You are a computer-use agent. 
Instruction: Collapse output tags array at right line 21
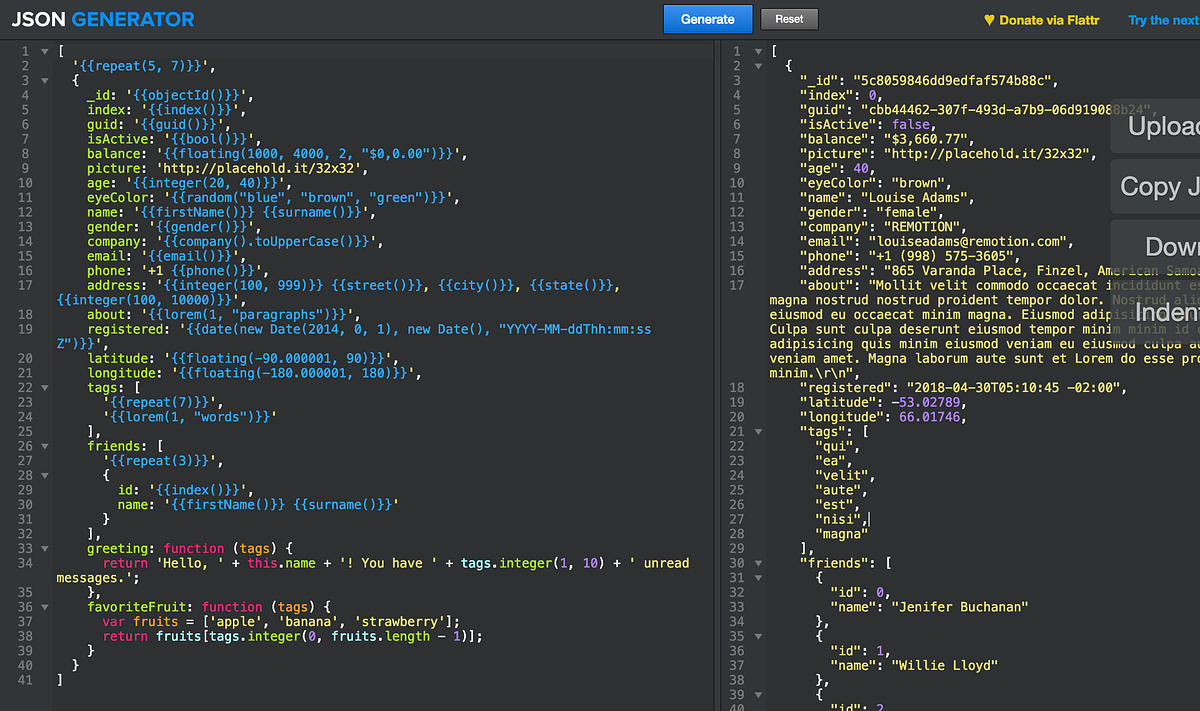click(757, 431)
